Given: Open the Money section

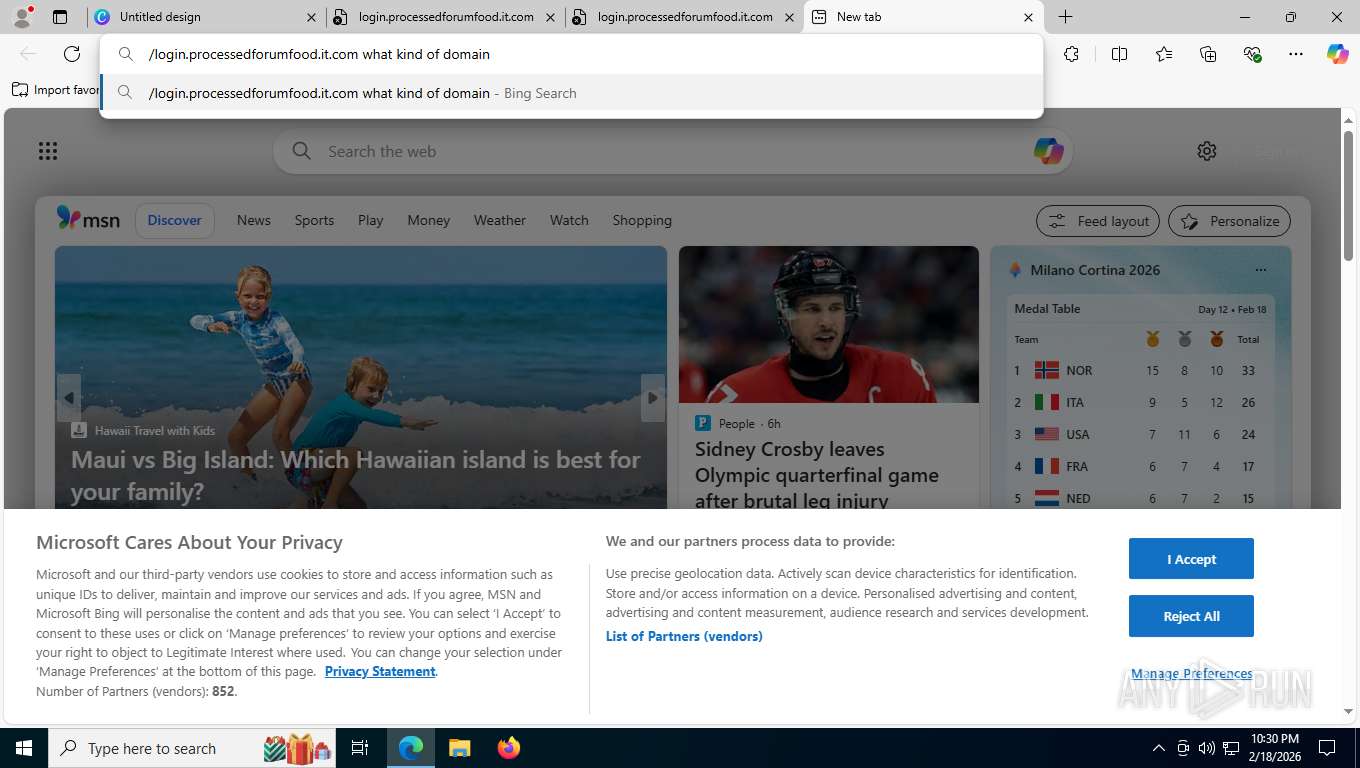Looking at the screenshot, I should coord(429,220).
